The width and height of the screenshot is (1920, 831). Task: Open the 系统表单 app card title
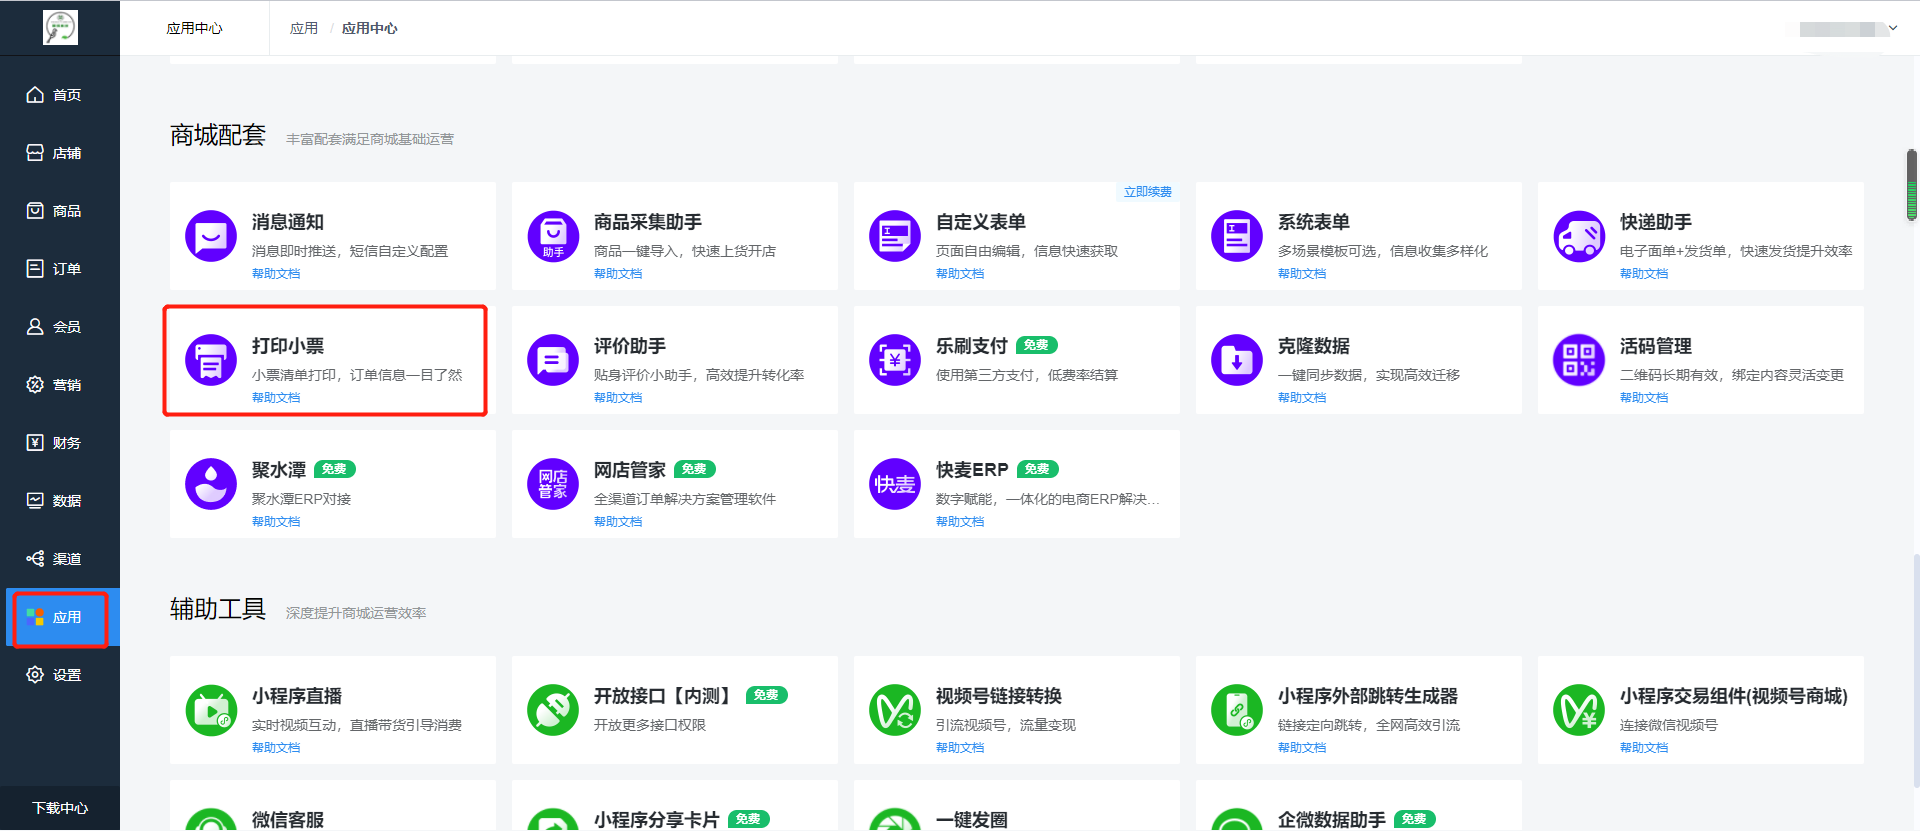pyautogui.click(x=1313, y=222)
